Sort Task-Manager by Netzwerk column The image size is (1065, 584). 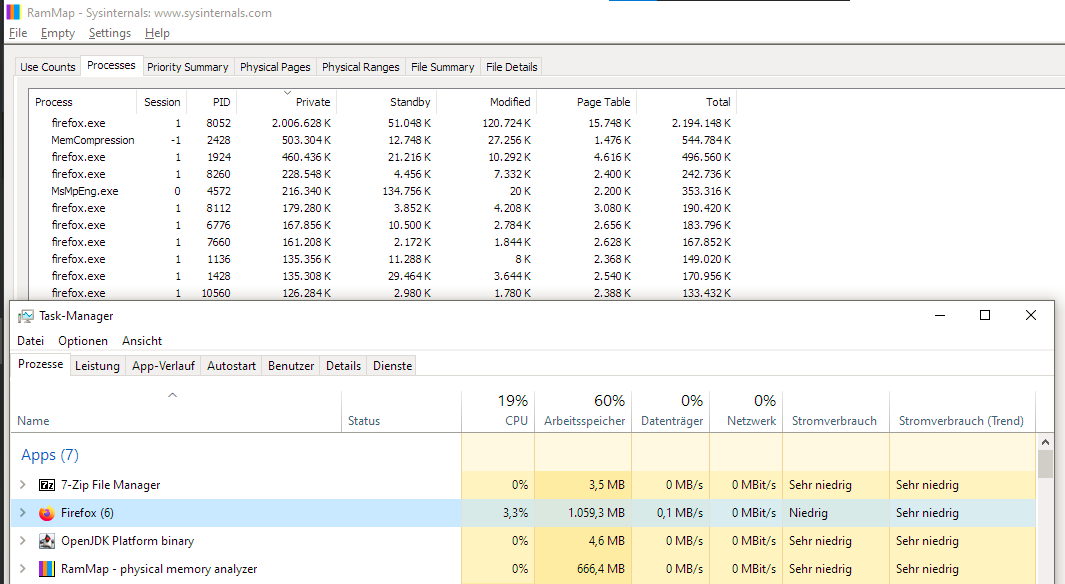pos(746,412)
